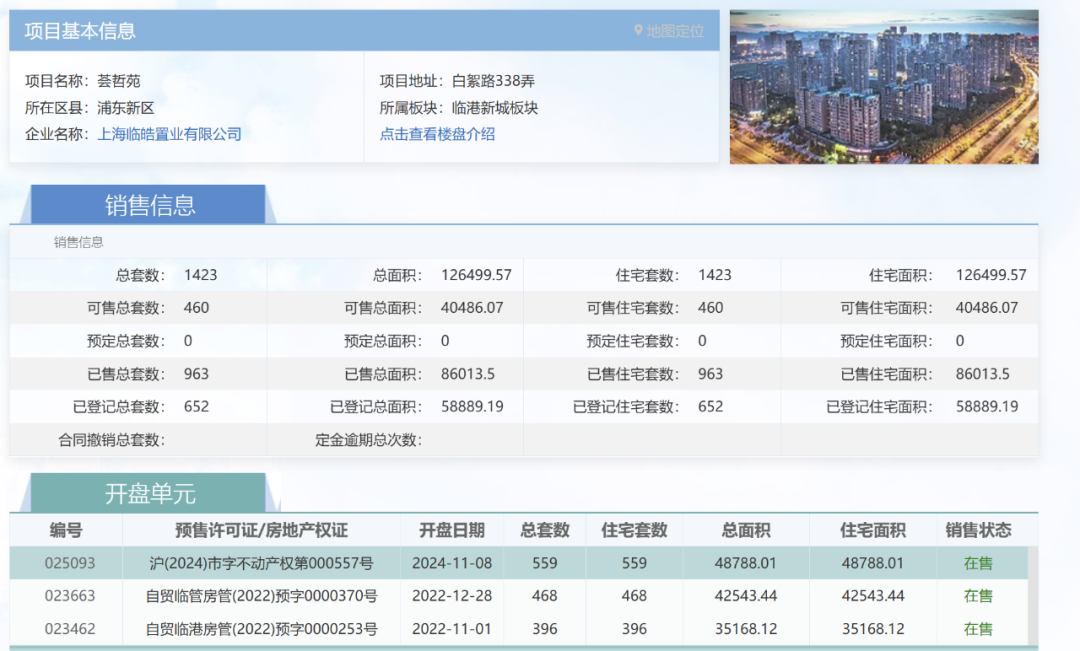The width and height of the screenshot is (1080, 651).
Task: Click 点击查看楼盘介绍 link
Action: coord(437,134)
